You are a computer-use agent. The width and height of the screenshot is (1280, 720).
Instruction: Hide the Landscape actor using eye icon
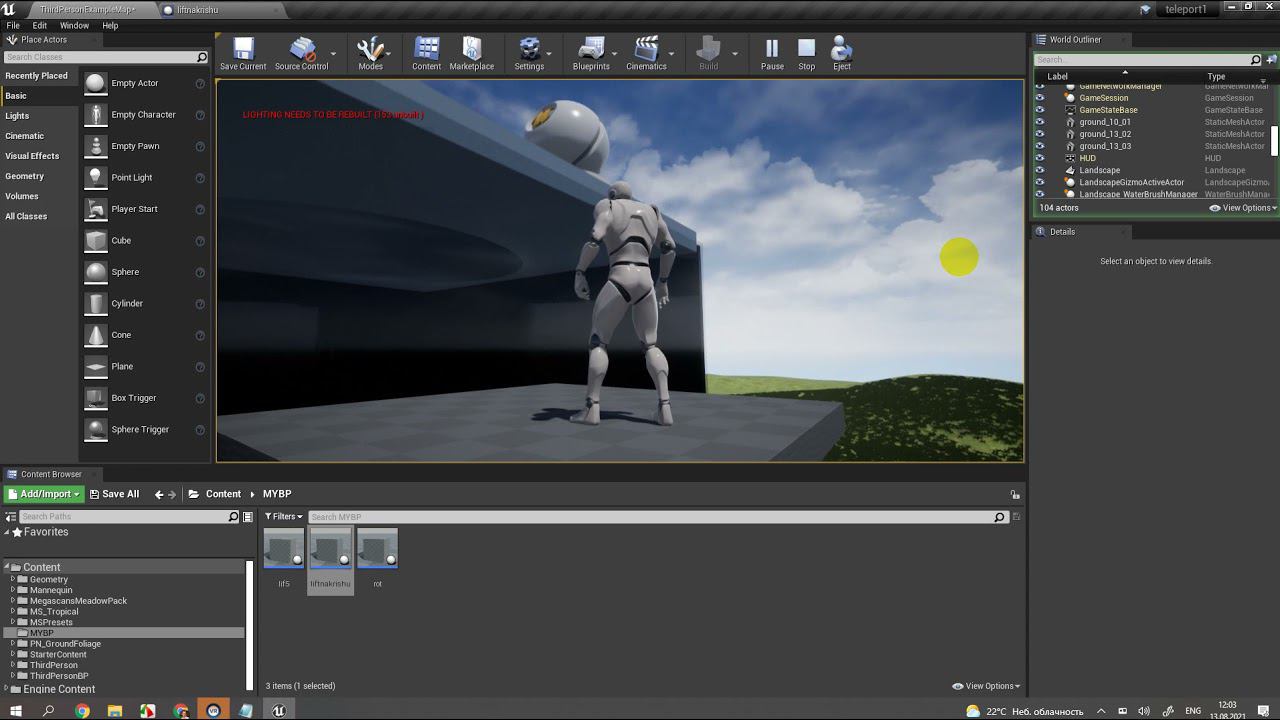[x=1040, y=170]
